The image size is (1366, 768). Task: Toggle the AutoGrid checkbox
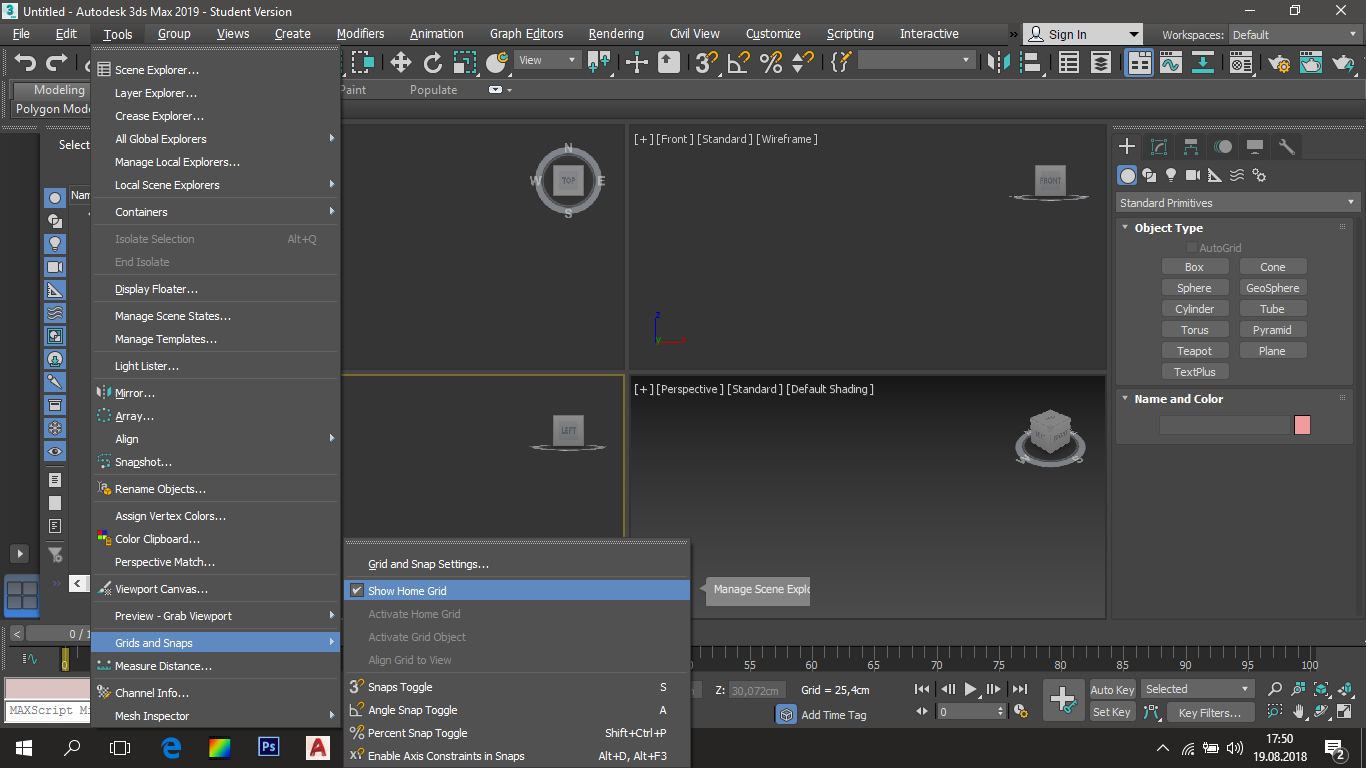(x=1191, y=248)
